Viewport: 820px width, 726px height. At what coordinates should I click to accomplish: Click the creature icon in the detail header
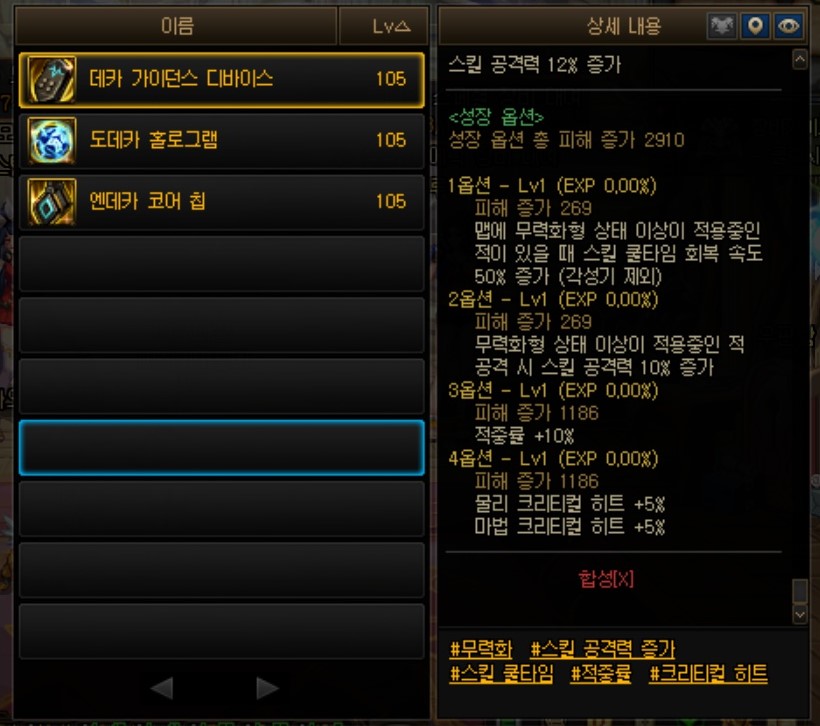coord(722,26)
